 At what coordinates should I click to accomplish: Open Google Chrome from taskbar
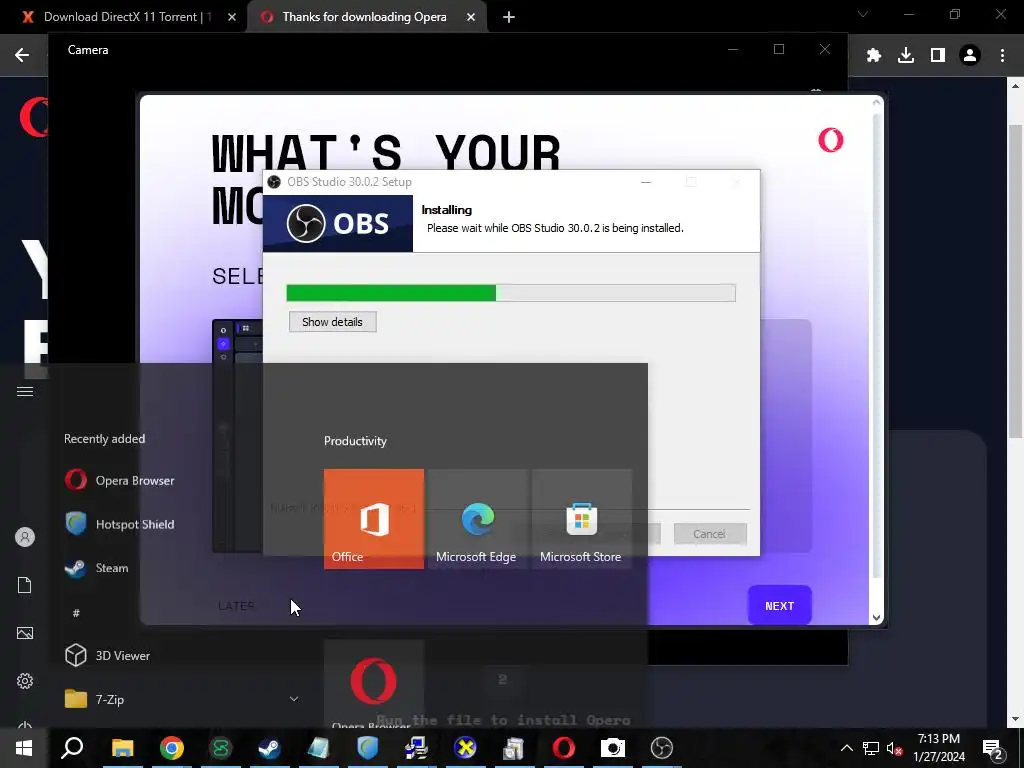coord(172,748)
